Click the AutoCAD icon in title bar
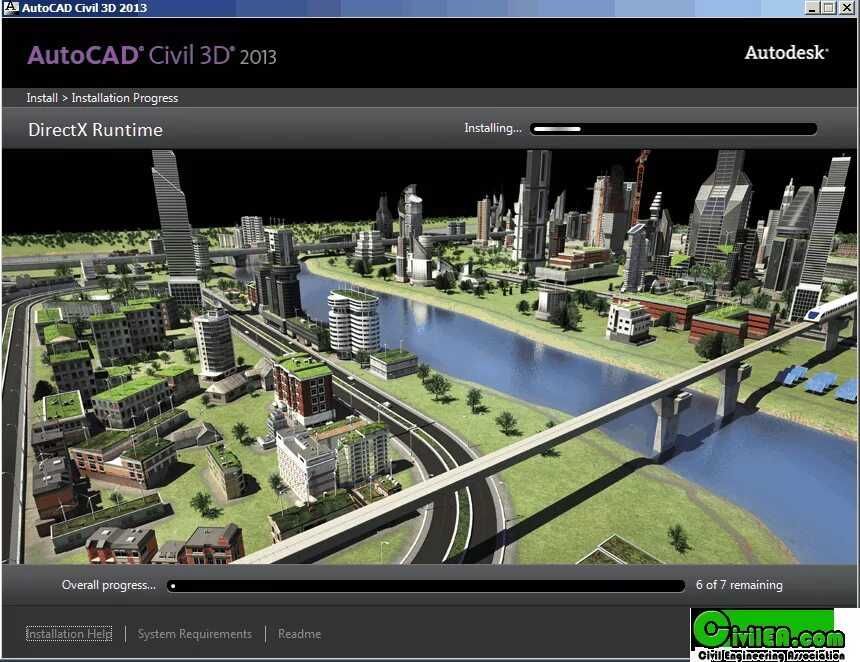The height and width of the screenshot is (662, 860). click(11, 8)
